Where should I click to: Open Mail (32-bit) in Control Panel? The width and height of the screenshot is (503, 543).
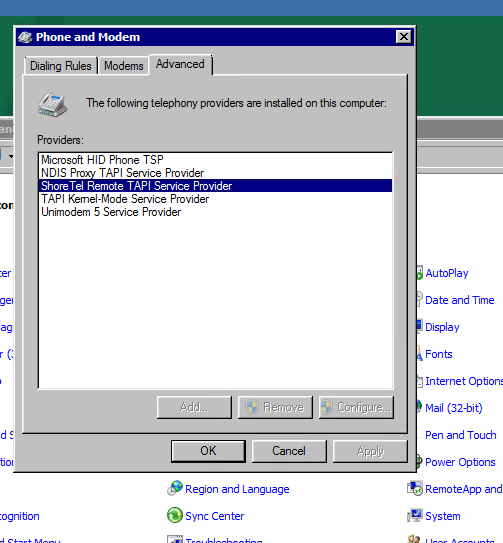tap(453, 408)
